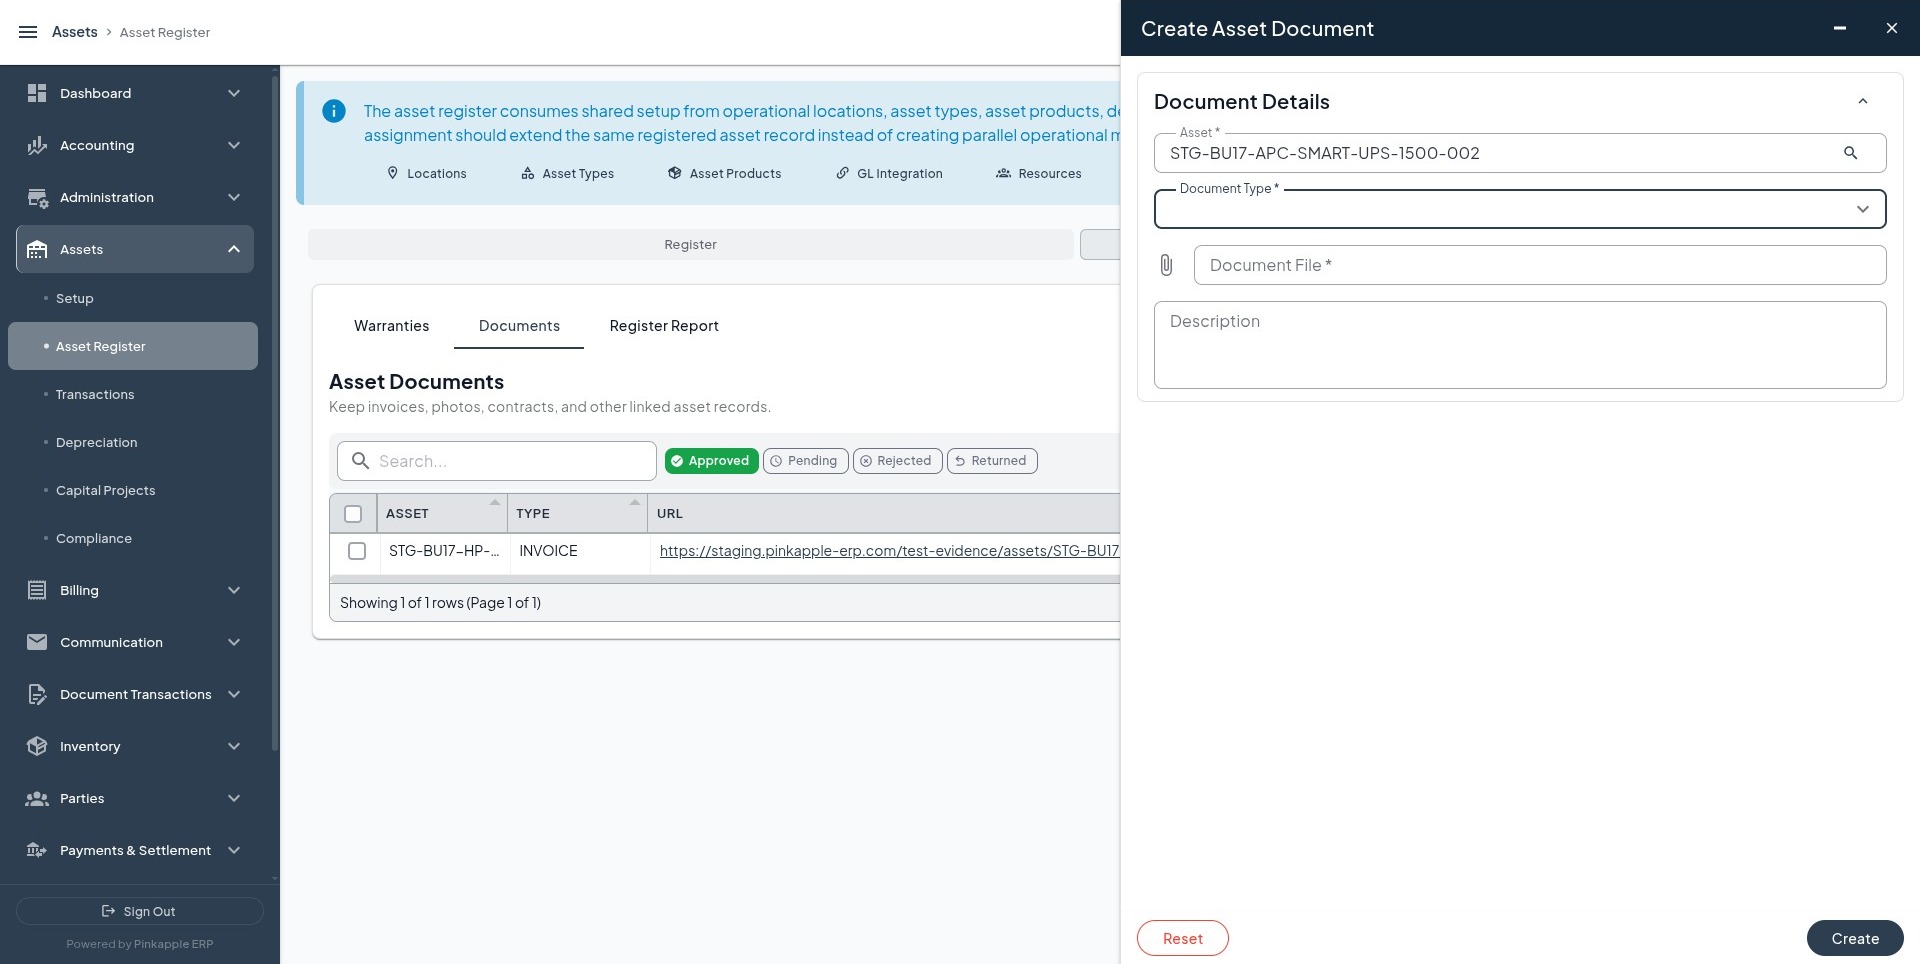The image size is (1920, 964).
Task: Click the Description text area
Action: coord(1520,345)
